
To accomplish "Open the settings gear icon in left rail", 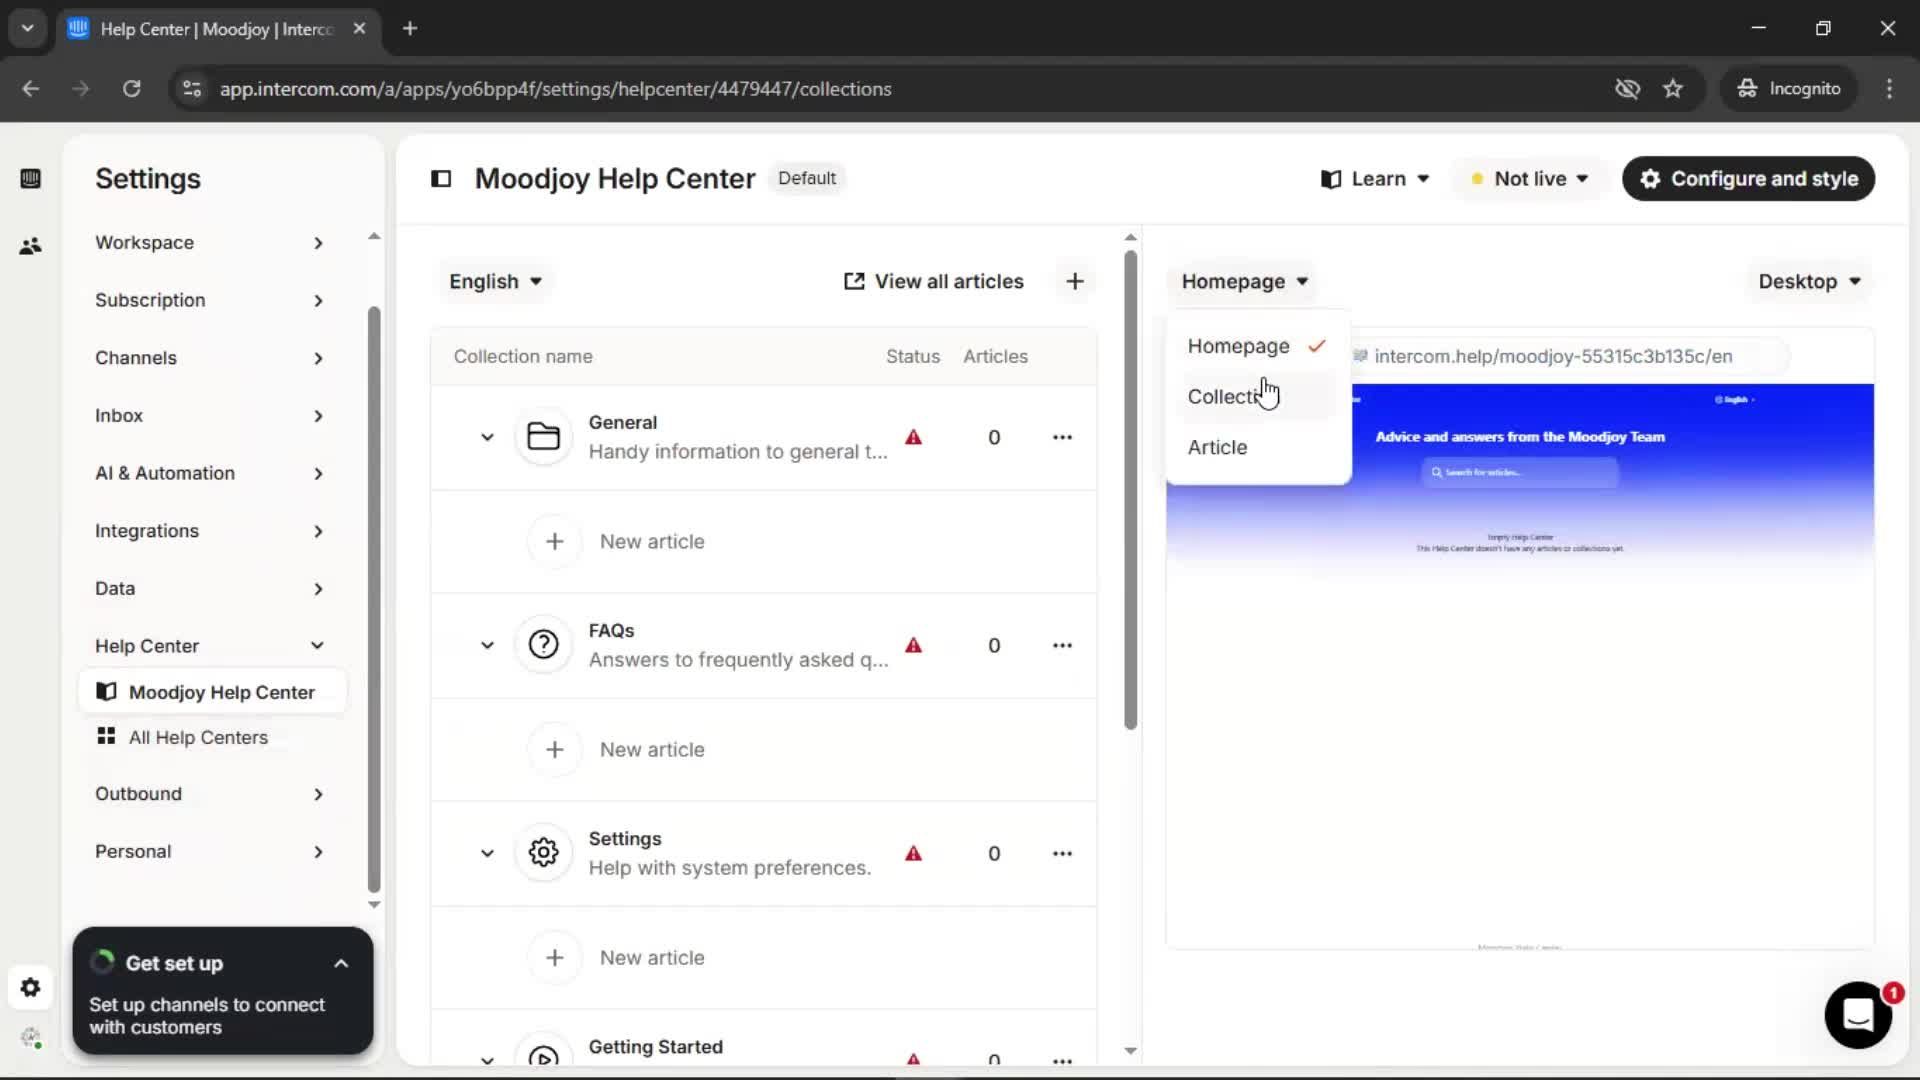I will (x=30, y=988).
